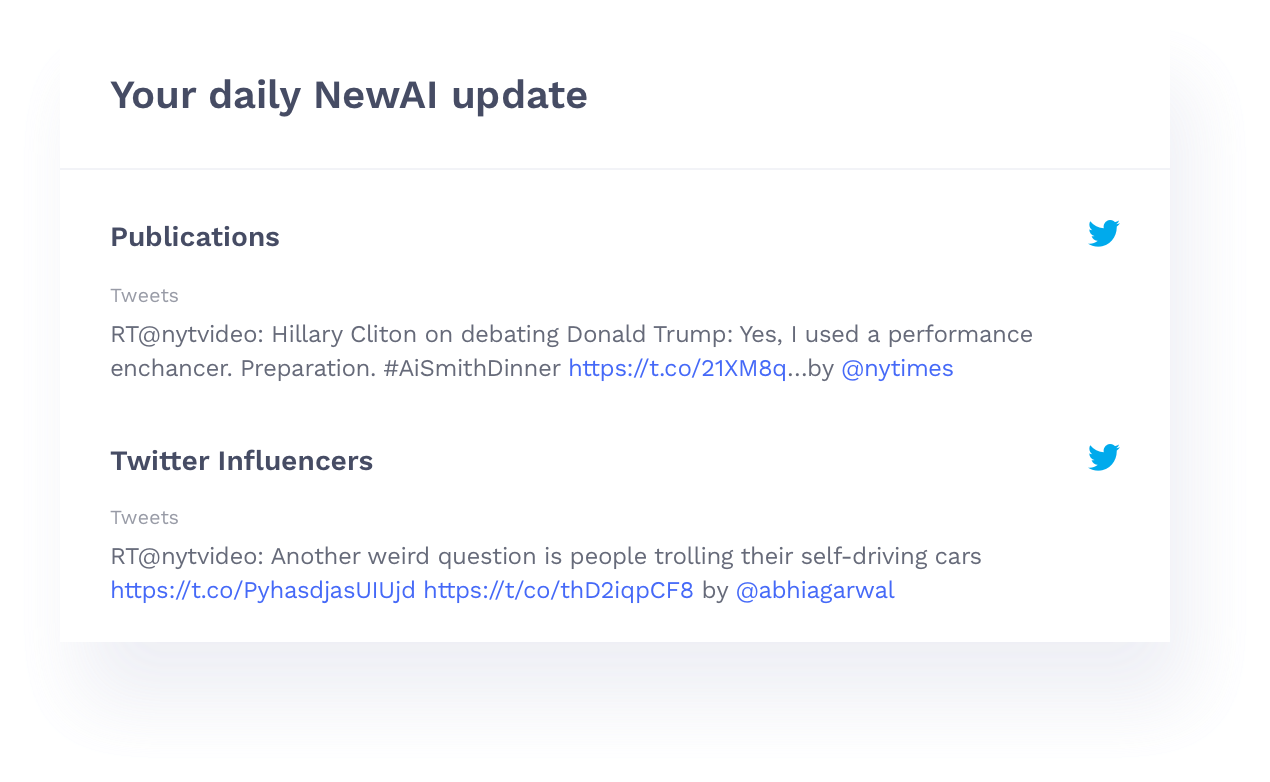Visit the @abhiagarwal profile link
This screenshot has height=782, width=1270.
[815, 591]
